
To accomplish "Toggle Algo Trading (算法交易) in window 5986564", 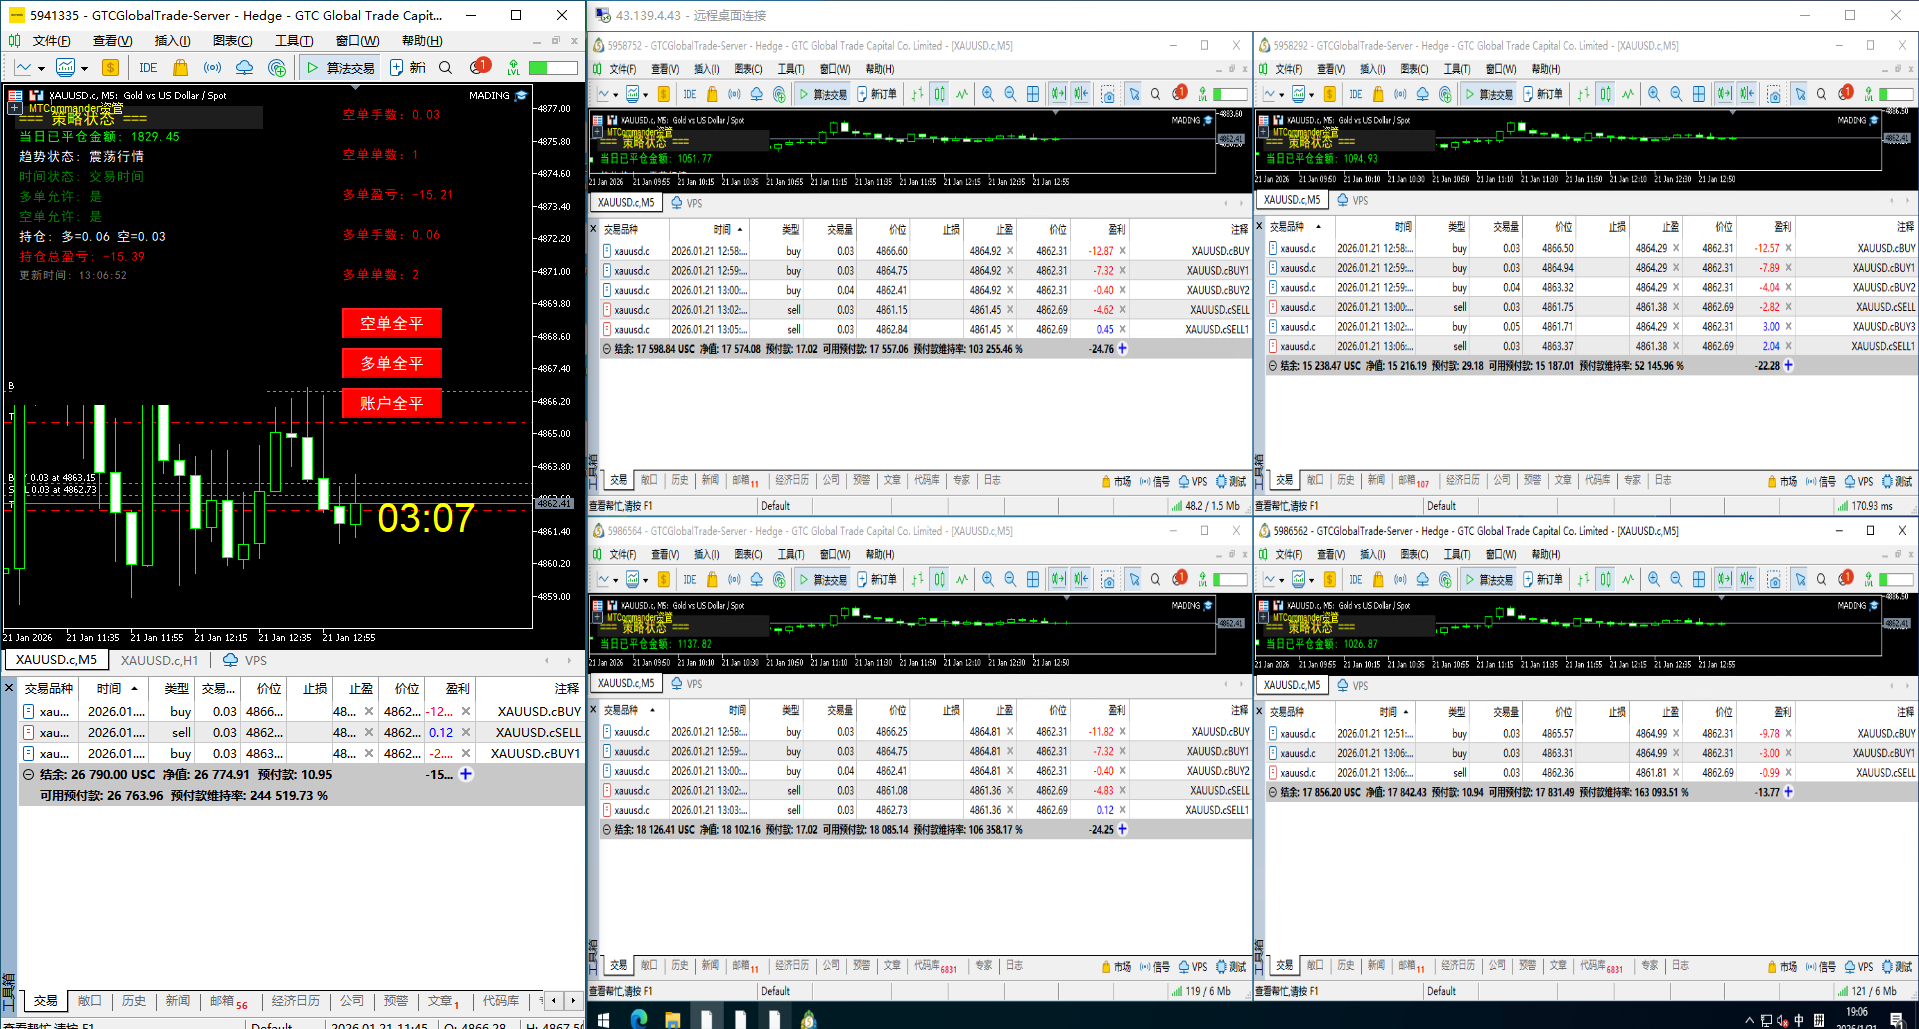I will click(823, 579).
